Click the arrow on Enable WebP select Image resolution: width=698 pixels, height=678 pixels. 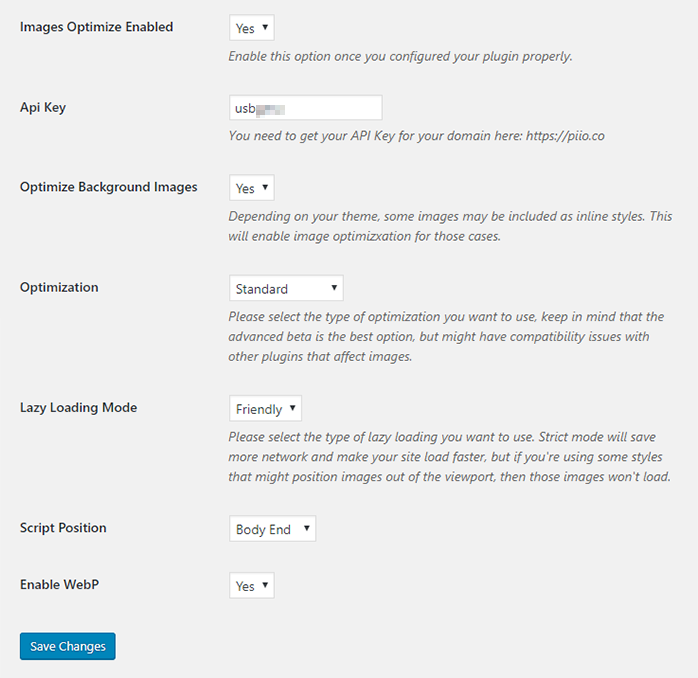pos(265,585)
